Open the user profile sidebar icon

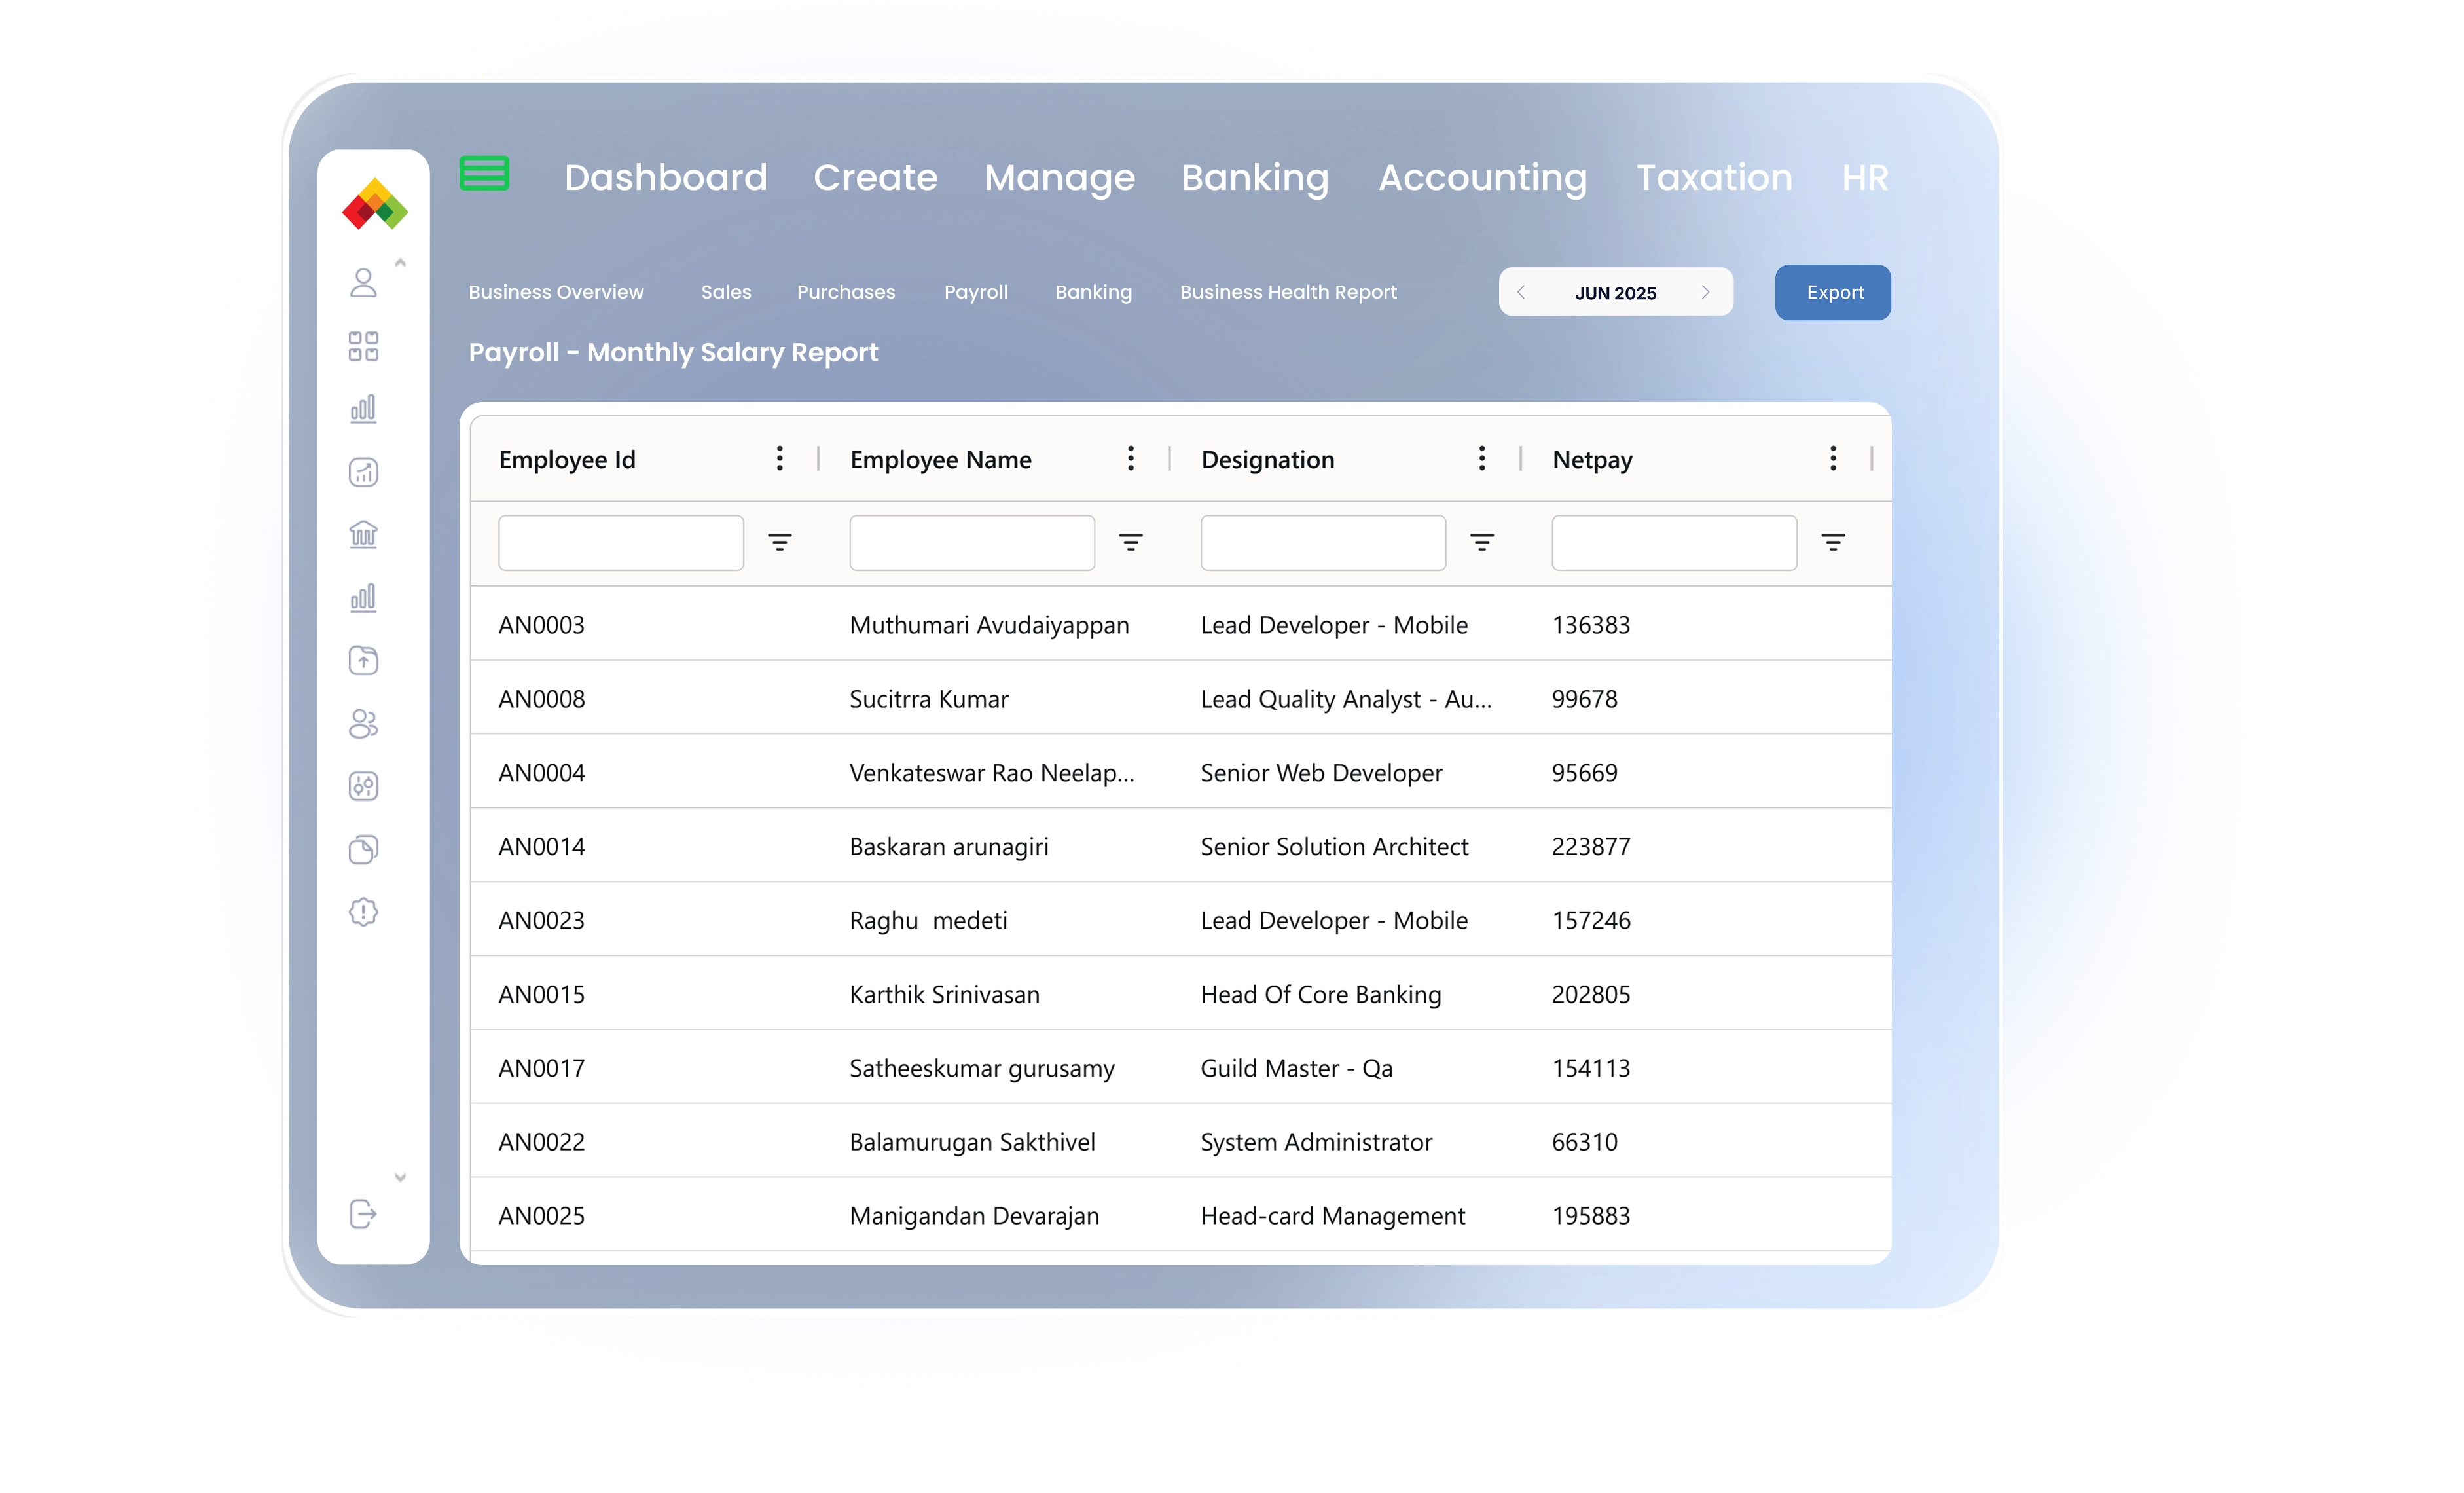coord(363,283)
